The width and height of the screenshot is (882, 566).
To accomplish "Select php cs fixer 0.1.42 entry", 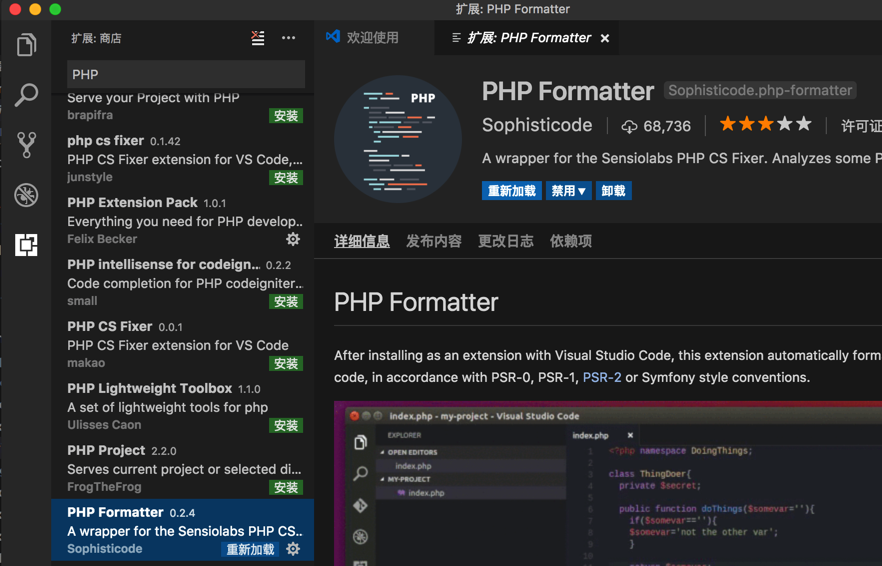I will (183, 159).
